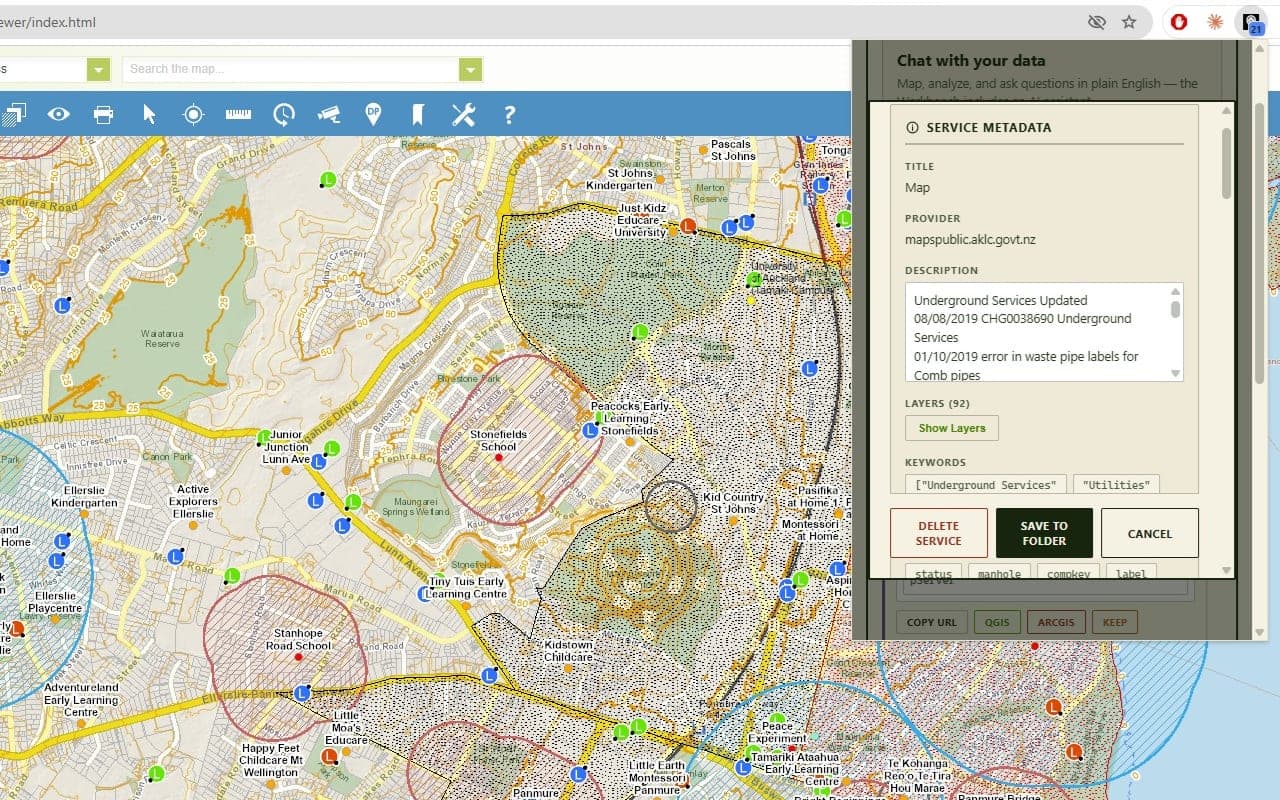This screenshot has width=1280, height=800.
Task: Cancel the service metadata dialog
Action: [x=1150, y=533]
